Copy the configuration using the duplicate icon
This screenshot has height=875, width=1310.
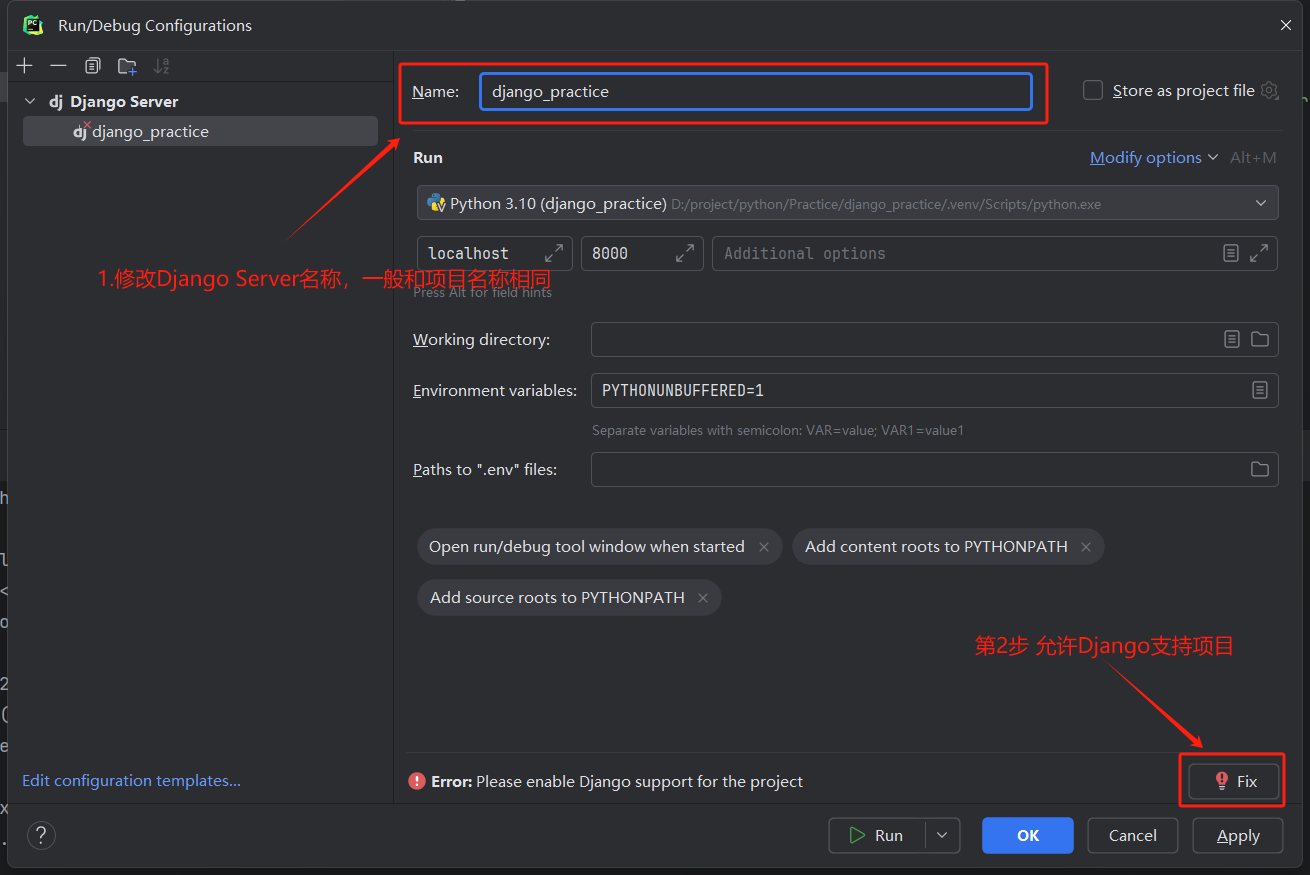(92, 66)
